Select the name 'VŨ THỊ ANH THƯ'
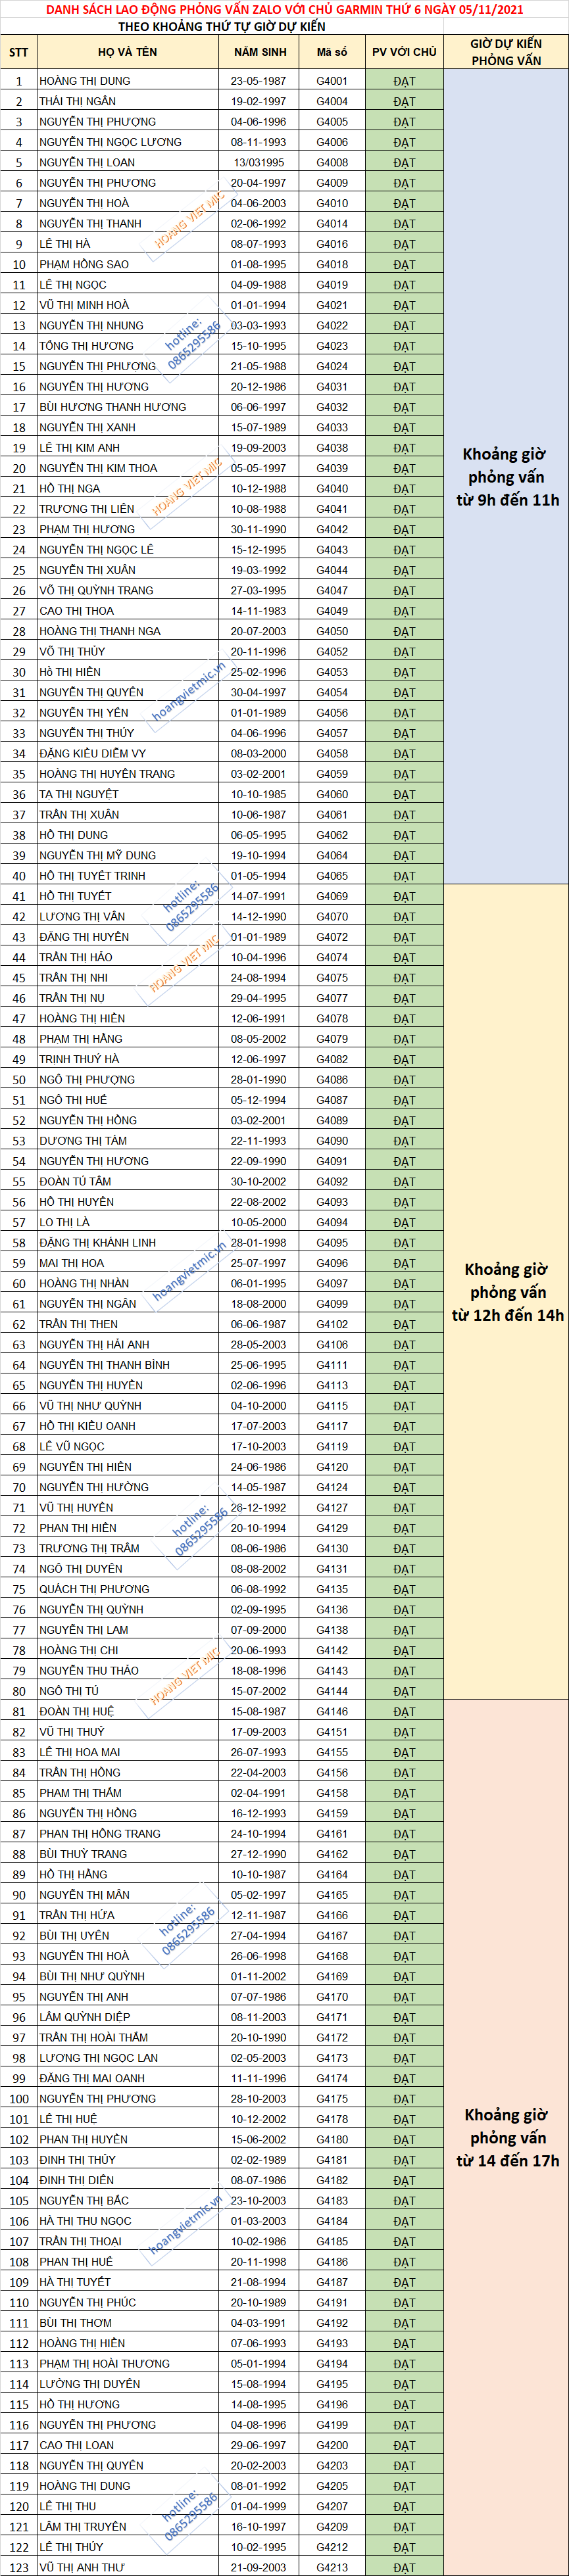The image size is (569, 2576). pyautogui.click(x=82, y=2568)
